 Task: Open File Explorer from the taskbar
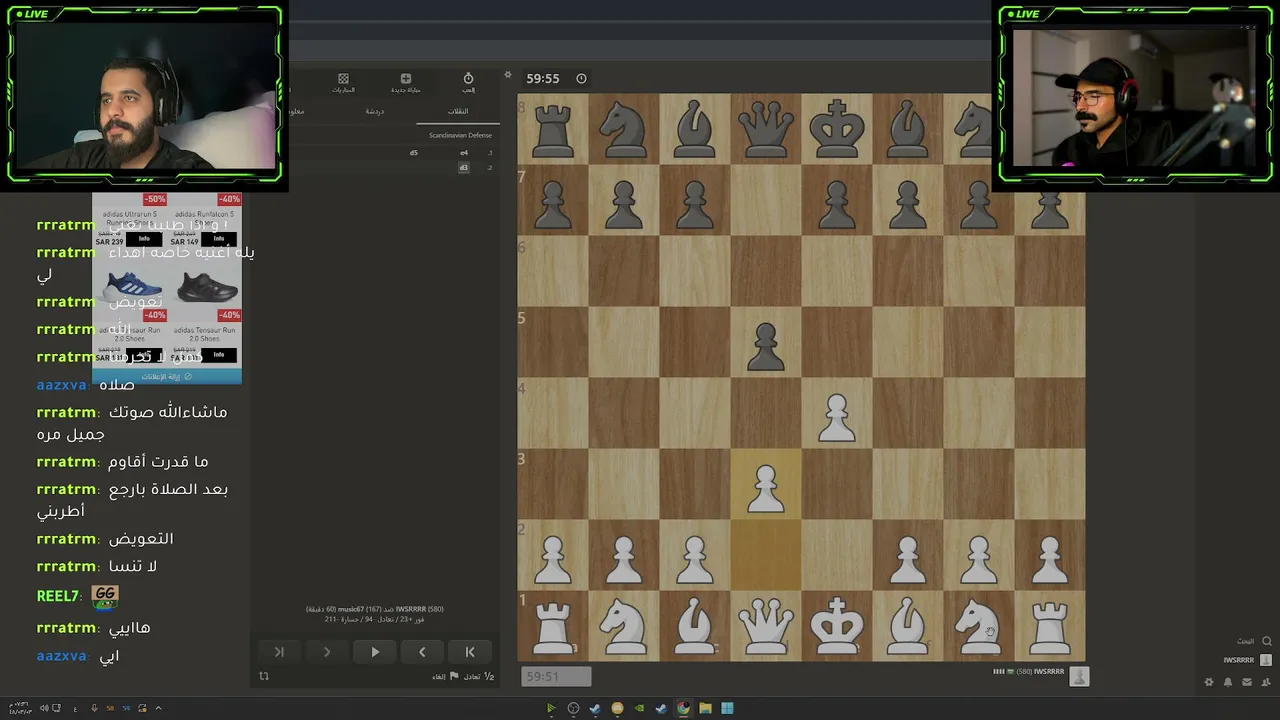pyautogui.click(x=705, y=708)
